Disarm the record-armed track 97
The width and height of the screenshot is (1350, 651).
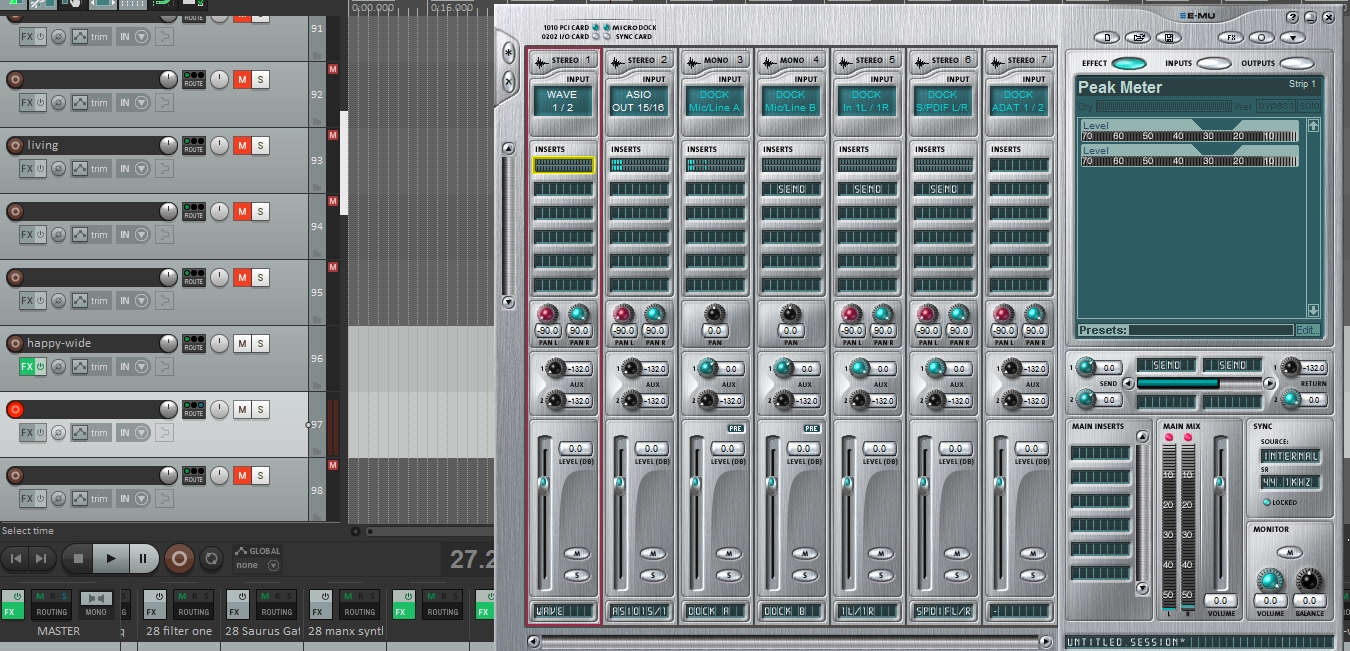pyautogui.click(x=15, y=409)
